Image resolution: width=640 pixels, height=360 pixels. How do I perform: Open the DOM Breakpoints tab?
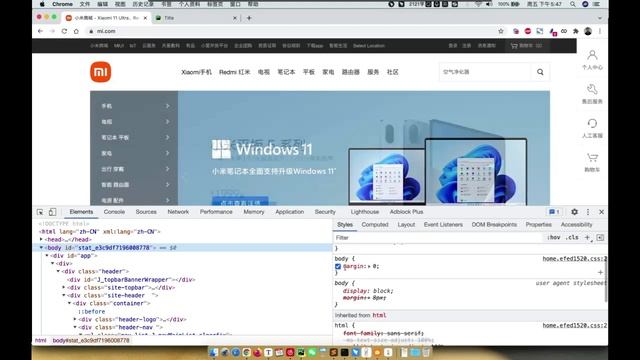click(x=494, y=225)
